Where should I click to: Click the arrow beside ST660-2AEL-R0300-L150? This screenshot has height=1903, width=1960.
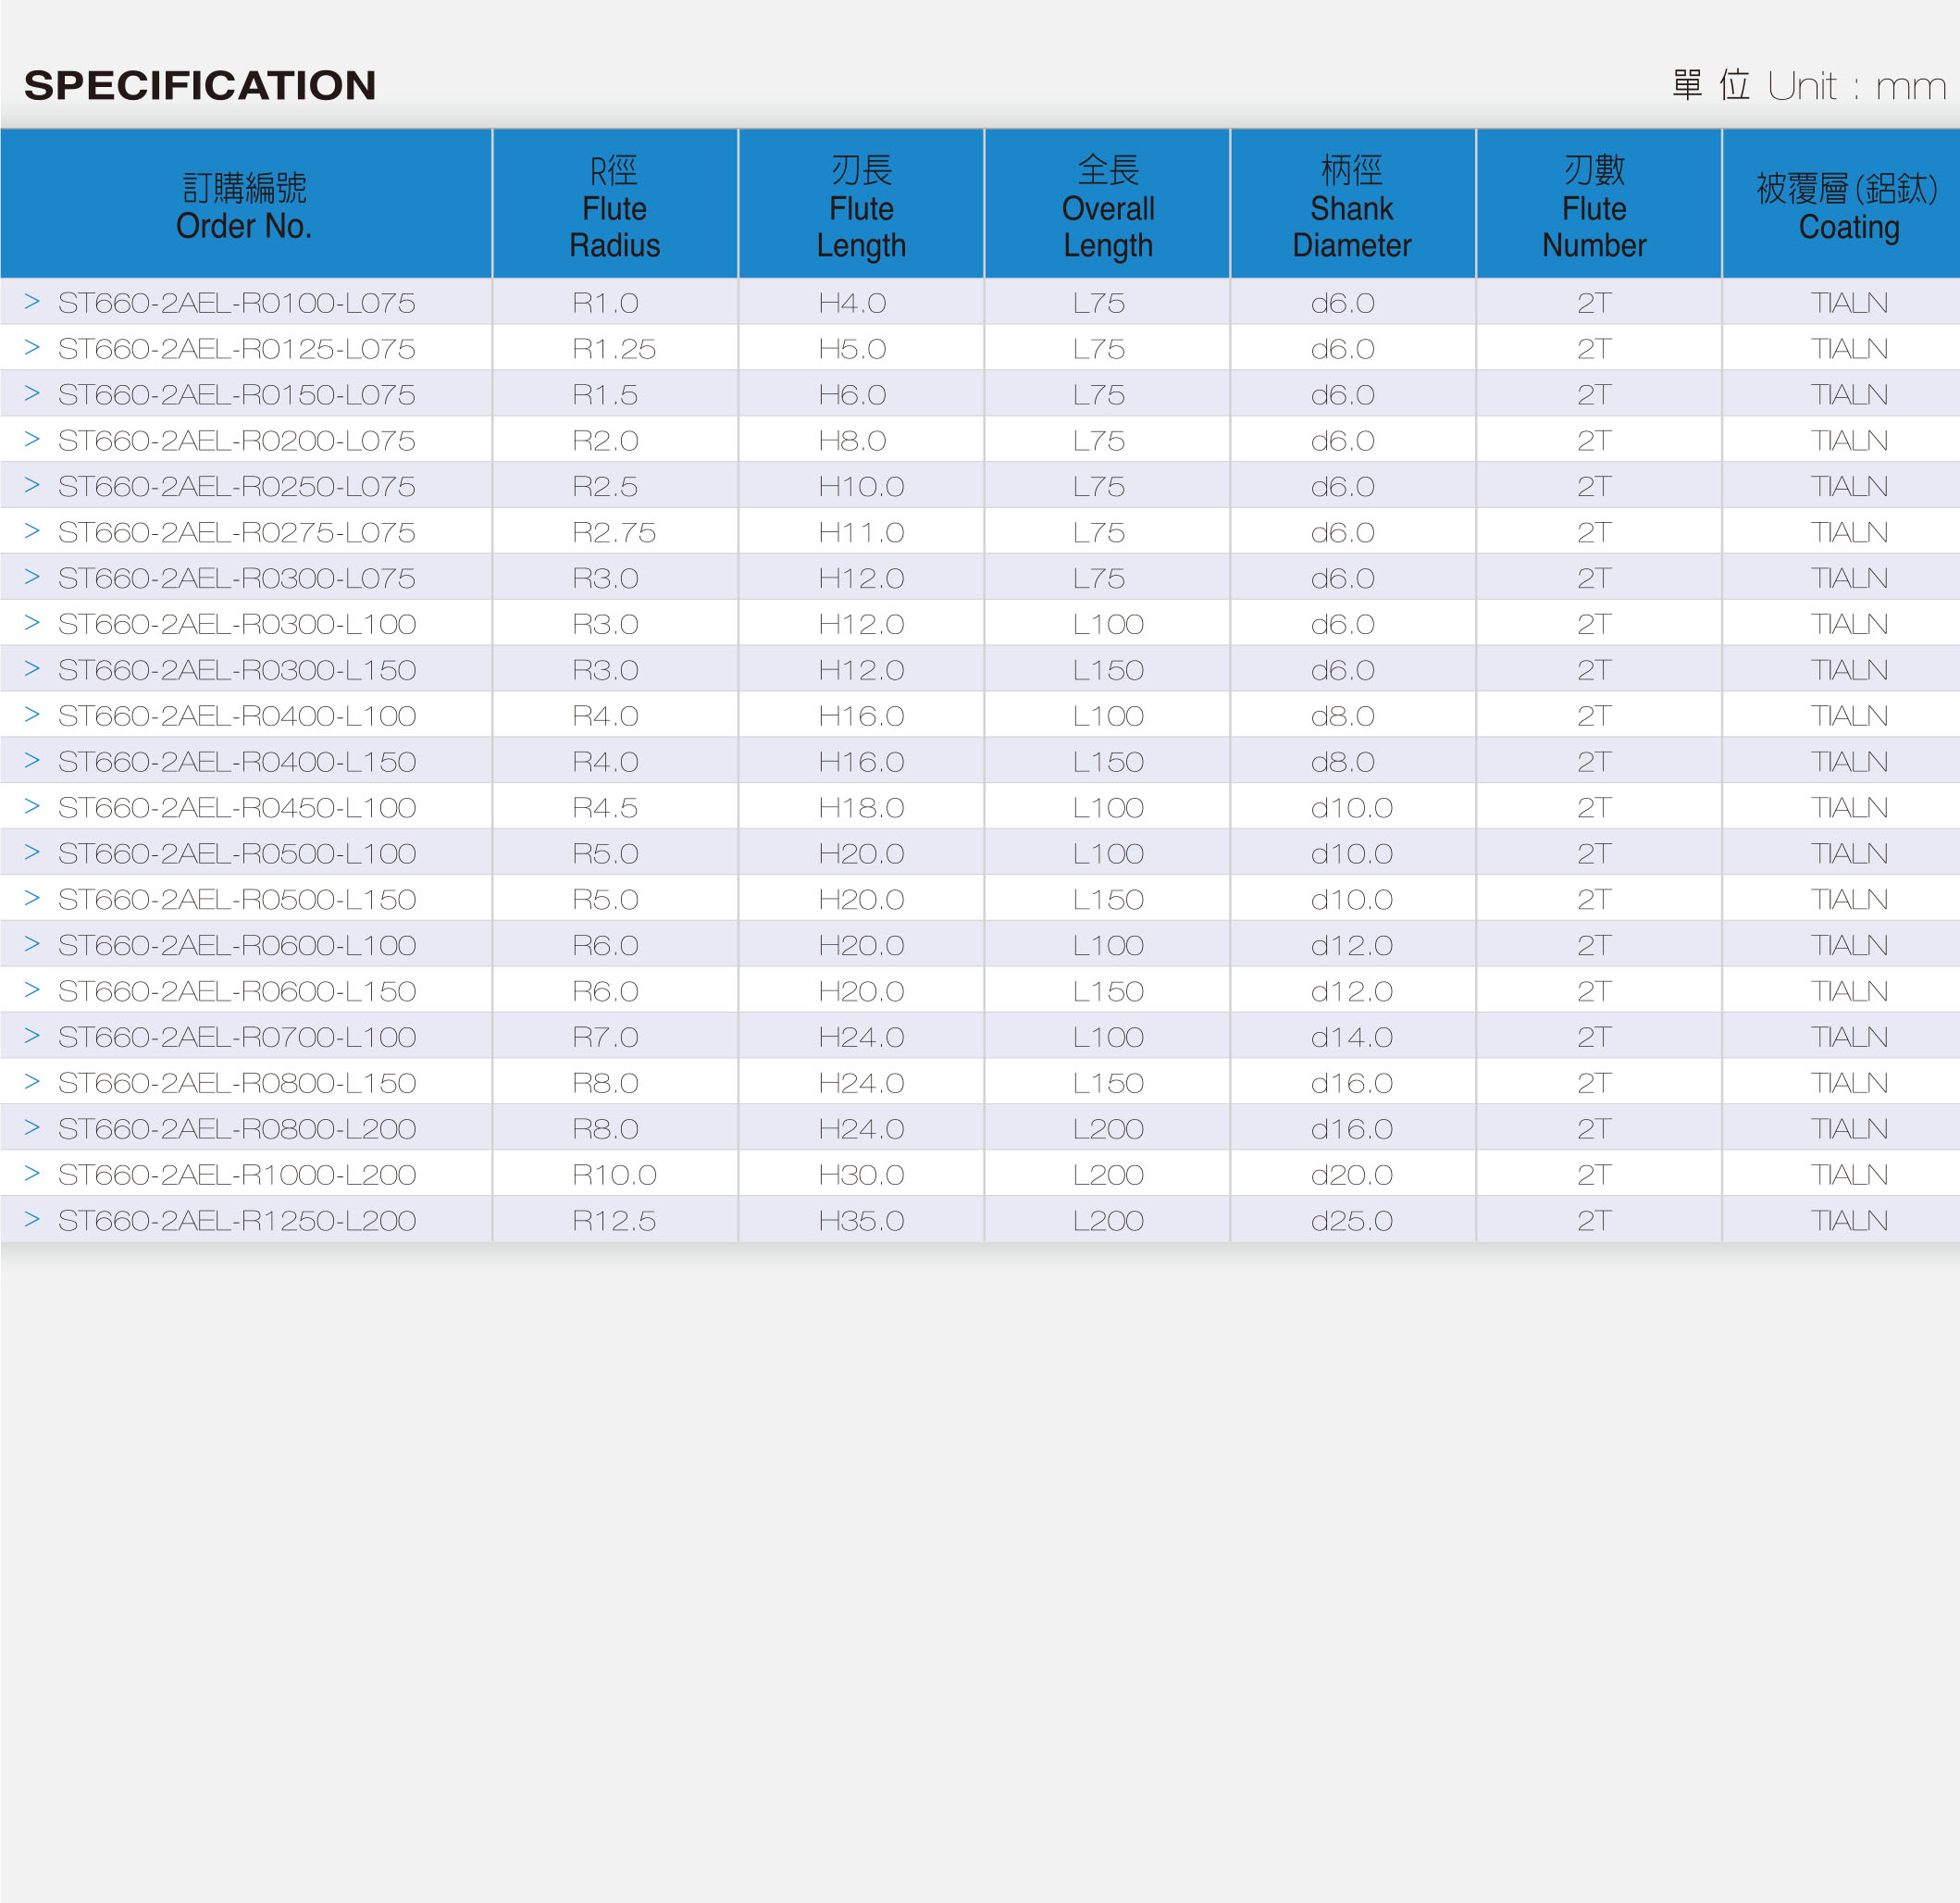(x=32, y=669)
